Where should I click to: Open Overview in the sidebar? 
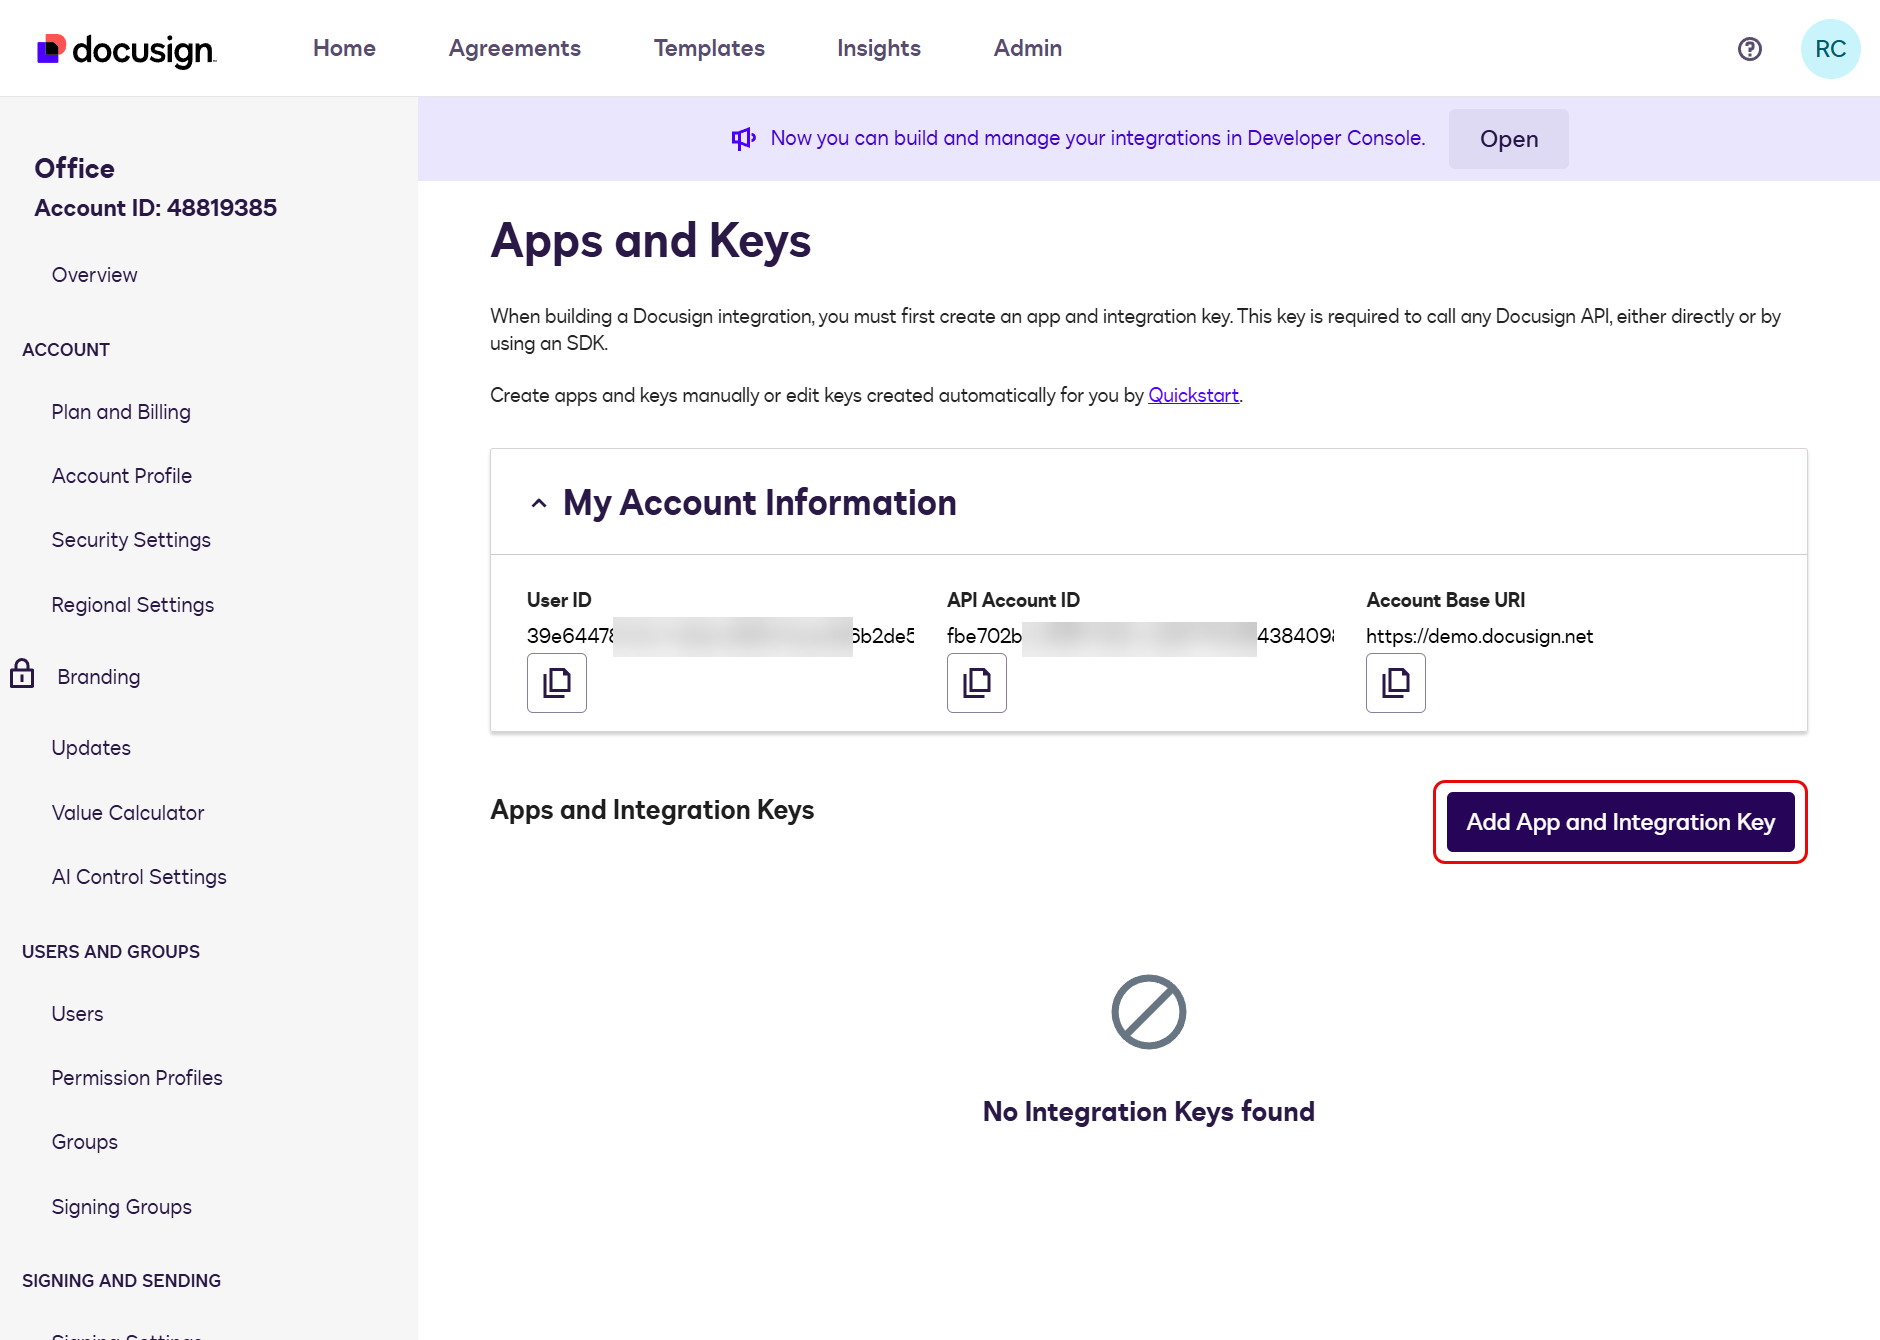click(x=95, y=275)
